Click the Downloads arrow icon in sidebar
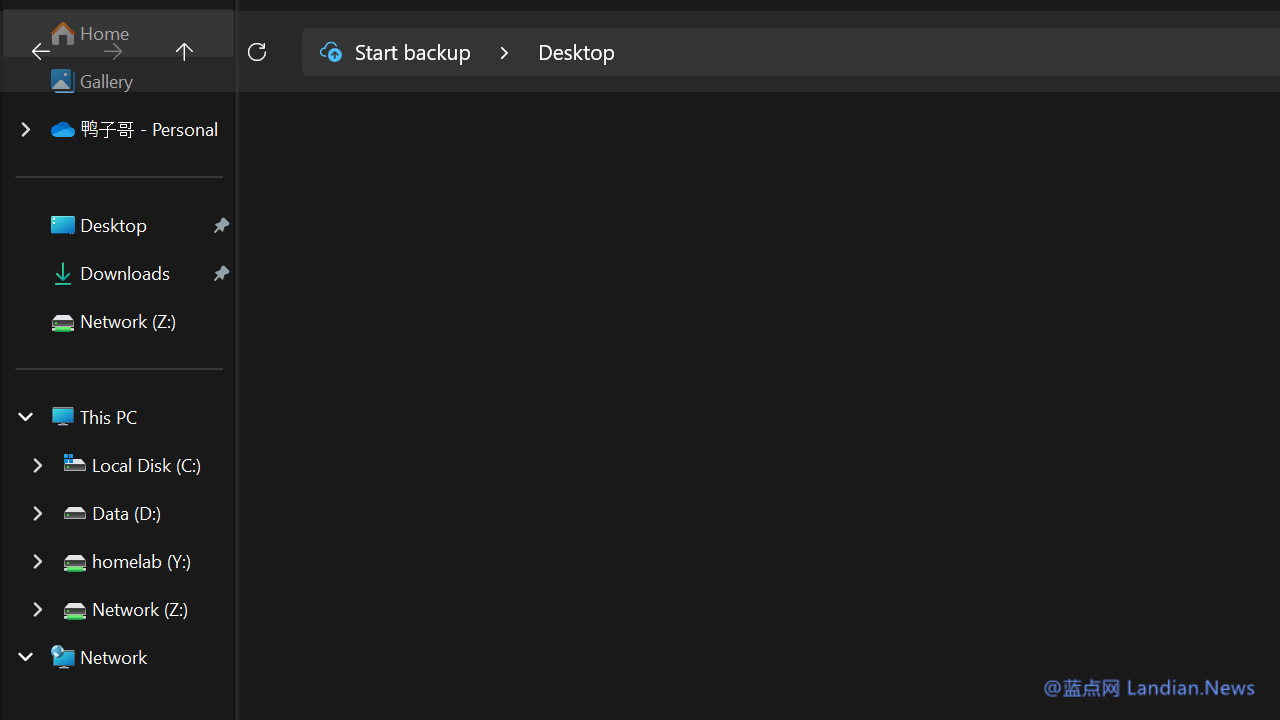The height and width of the screenshot is (720, 1280). tap(63, 274)
